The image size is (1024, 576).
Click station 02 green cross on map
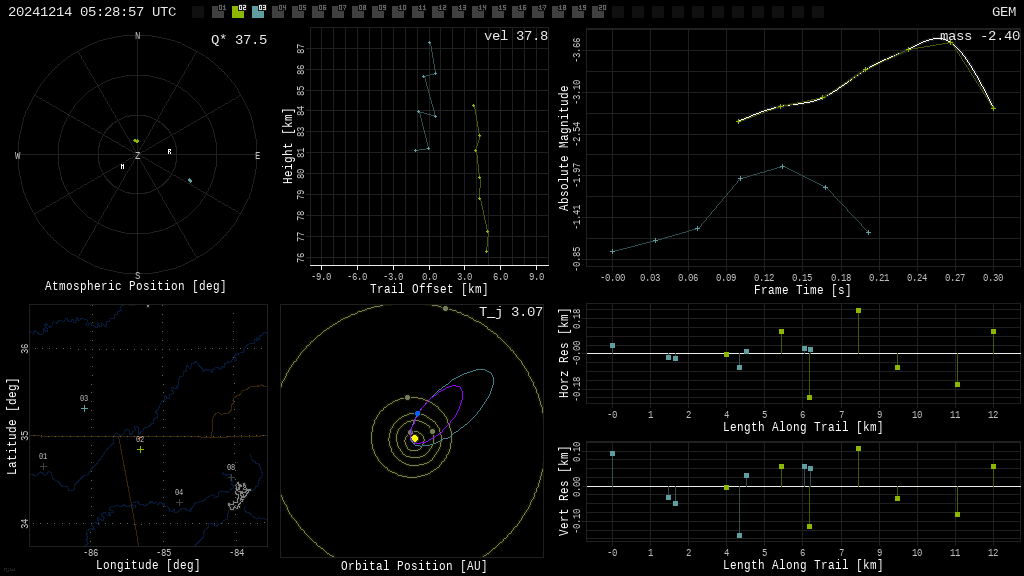[140, 449]
